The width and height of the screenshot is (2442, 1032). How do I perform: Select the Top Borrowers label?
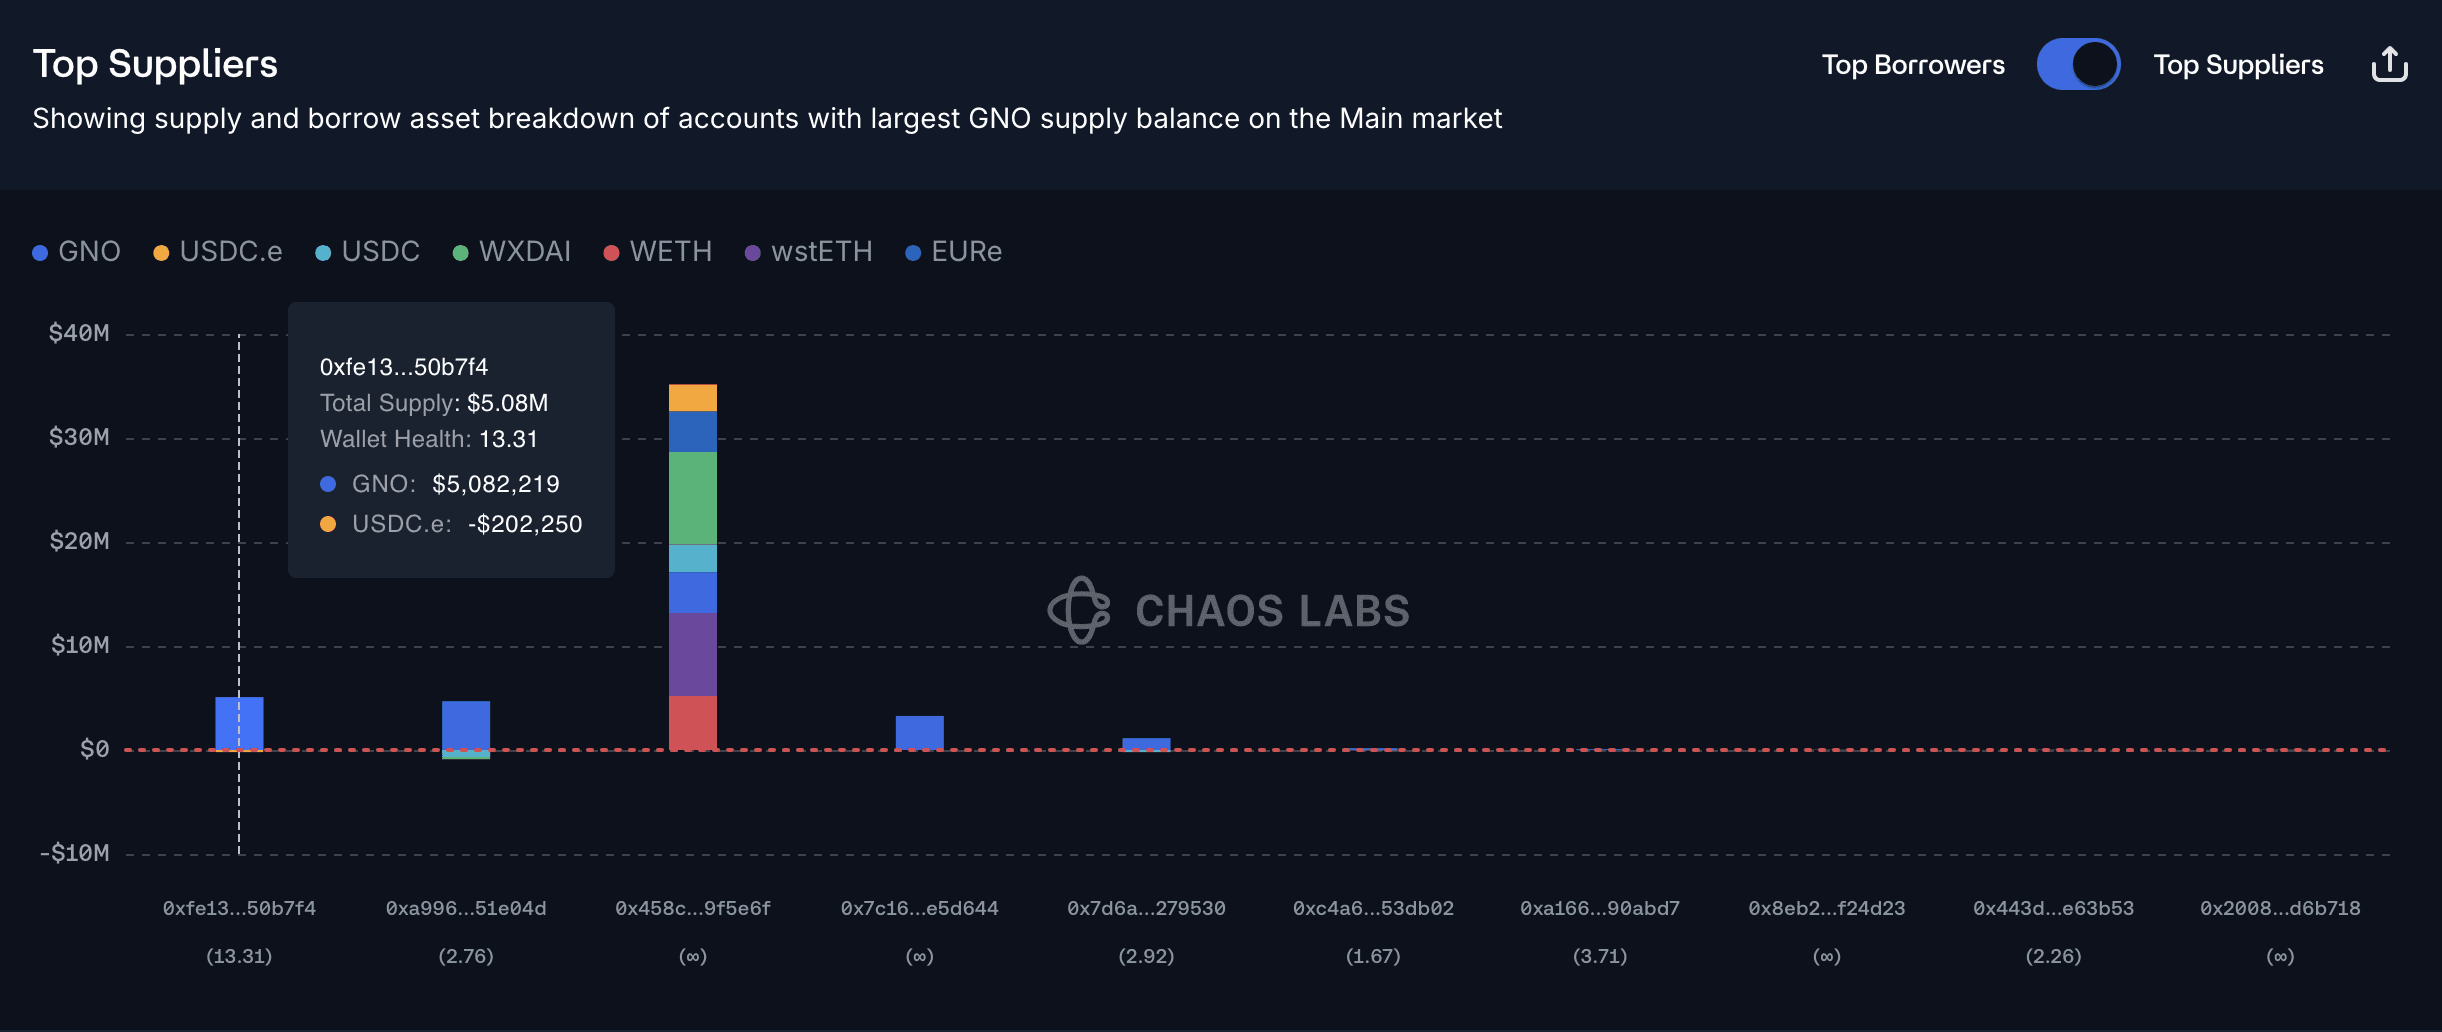click(1912, 65)
